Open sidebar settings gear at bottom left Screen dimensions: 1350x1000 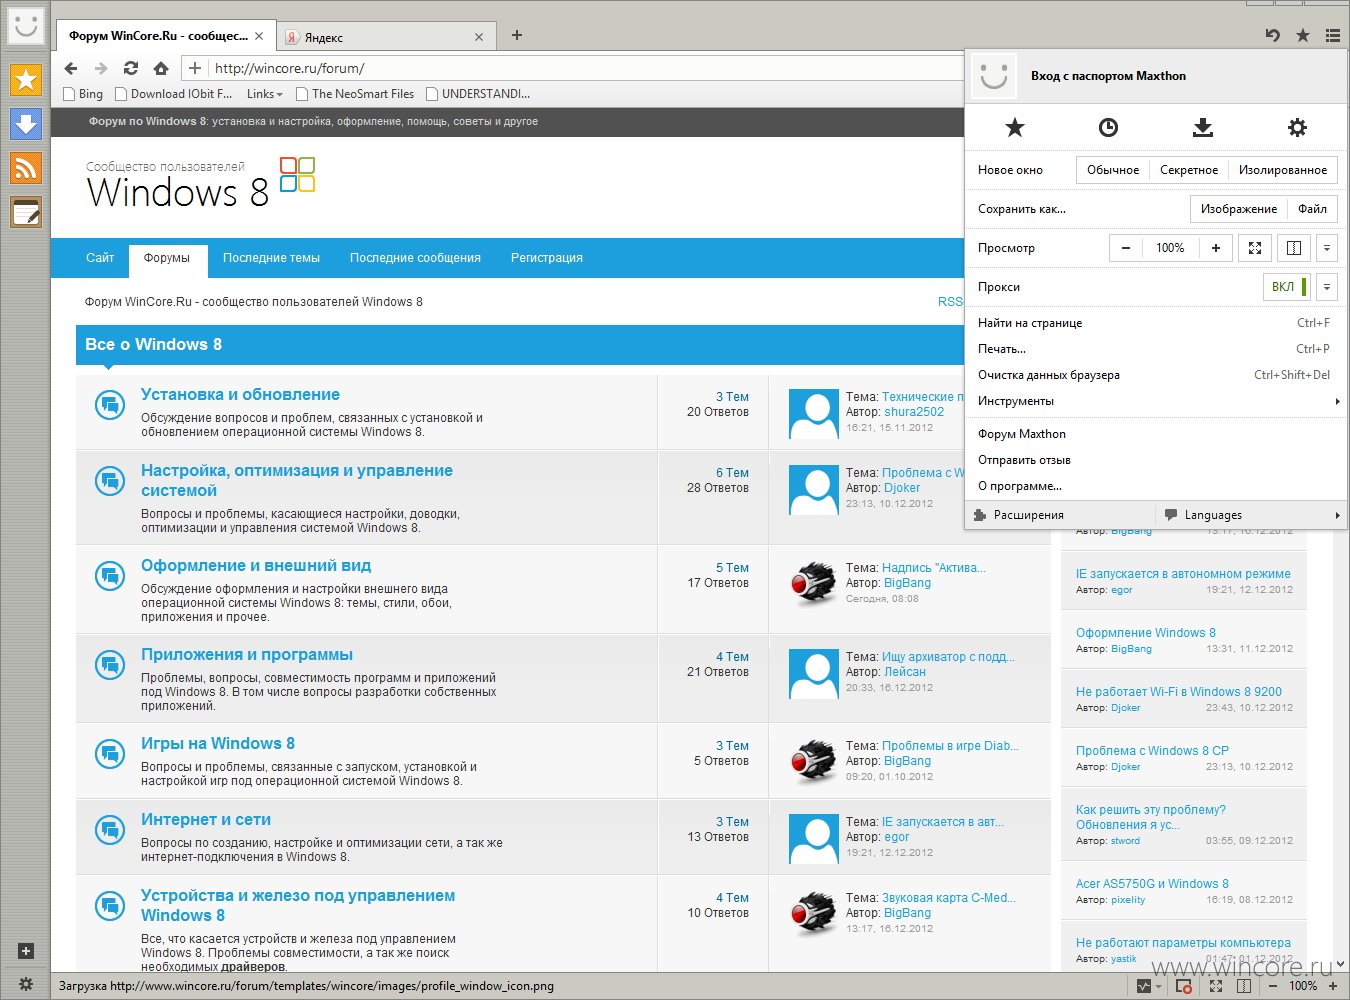pyautogui.click(x=26, y=984)
